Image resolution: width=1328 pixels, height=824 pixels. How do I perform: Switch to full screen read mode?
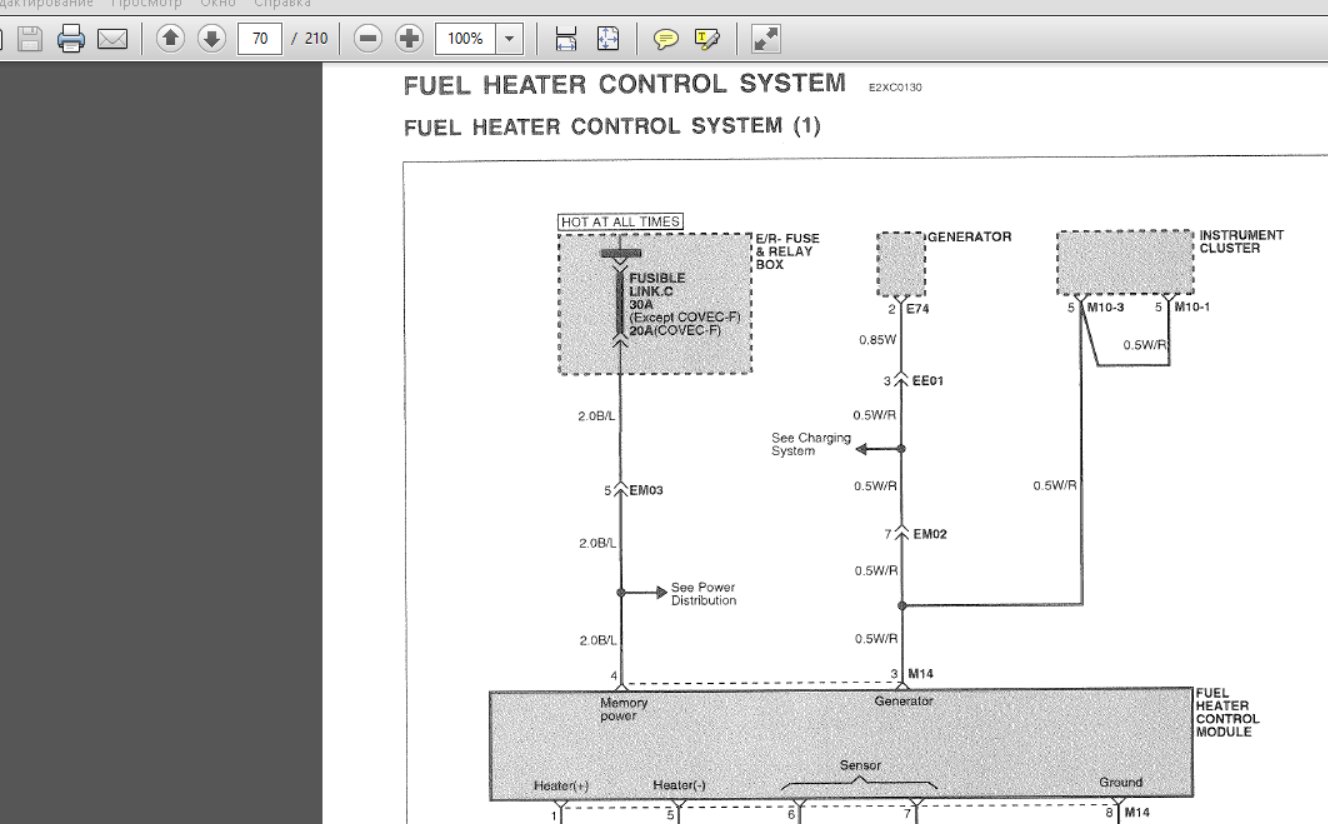765,39
